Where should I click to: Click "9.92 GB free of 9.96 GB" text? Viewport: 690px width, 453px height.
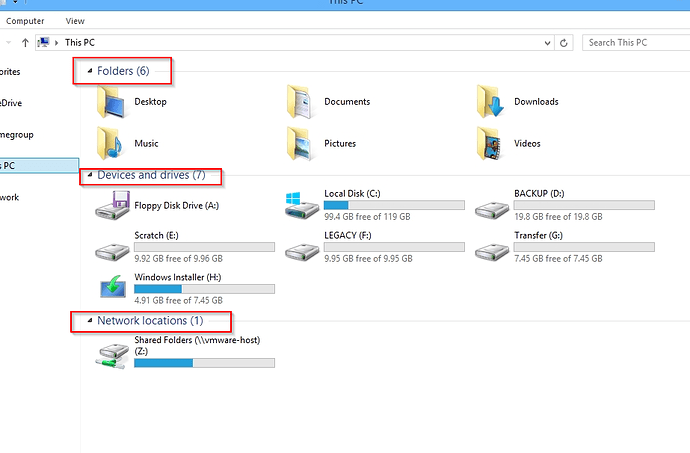(x=178, y=258)
